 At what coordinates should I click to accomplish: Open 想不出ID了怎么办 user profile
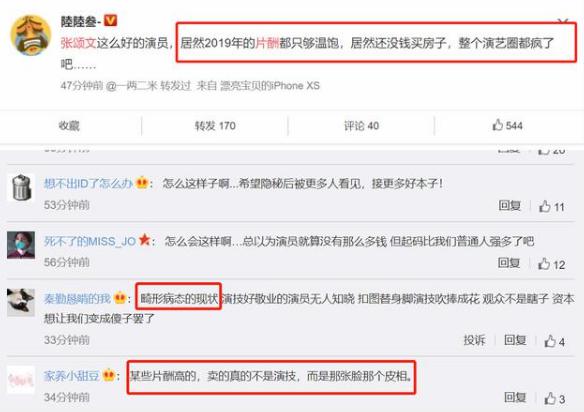point(88,183)
